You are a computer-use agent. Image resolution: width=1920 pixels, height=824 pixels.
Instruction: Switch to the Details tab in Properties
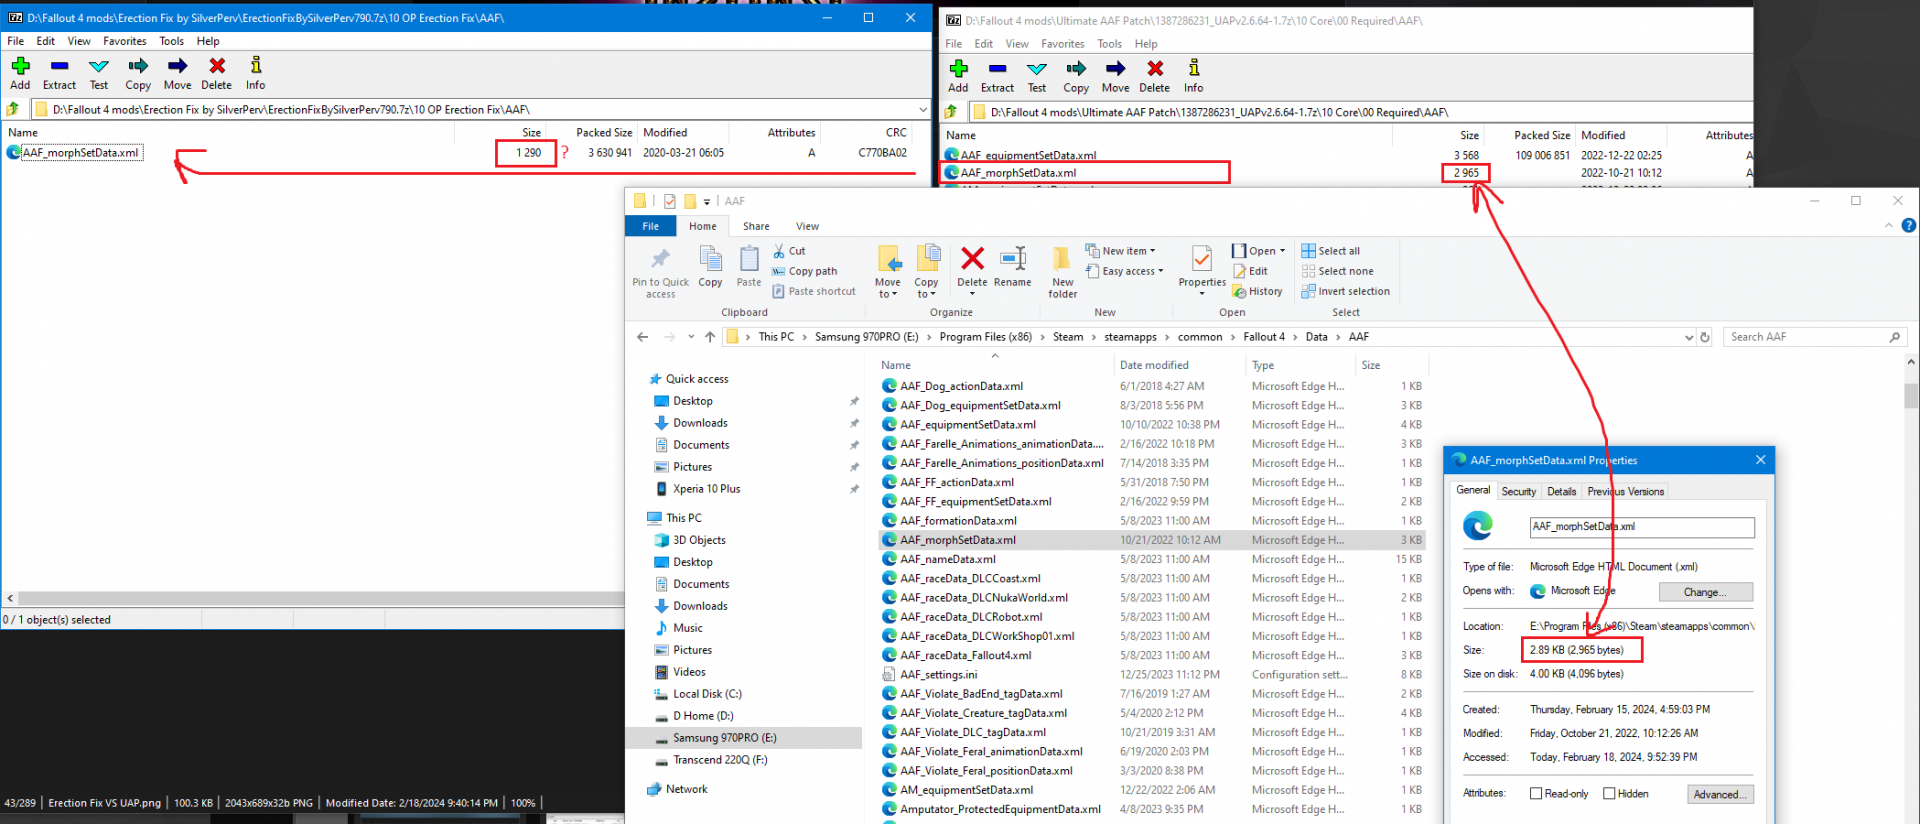[x=1561, y=492]
